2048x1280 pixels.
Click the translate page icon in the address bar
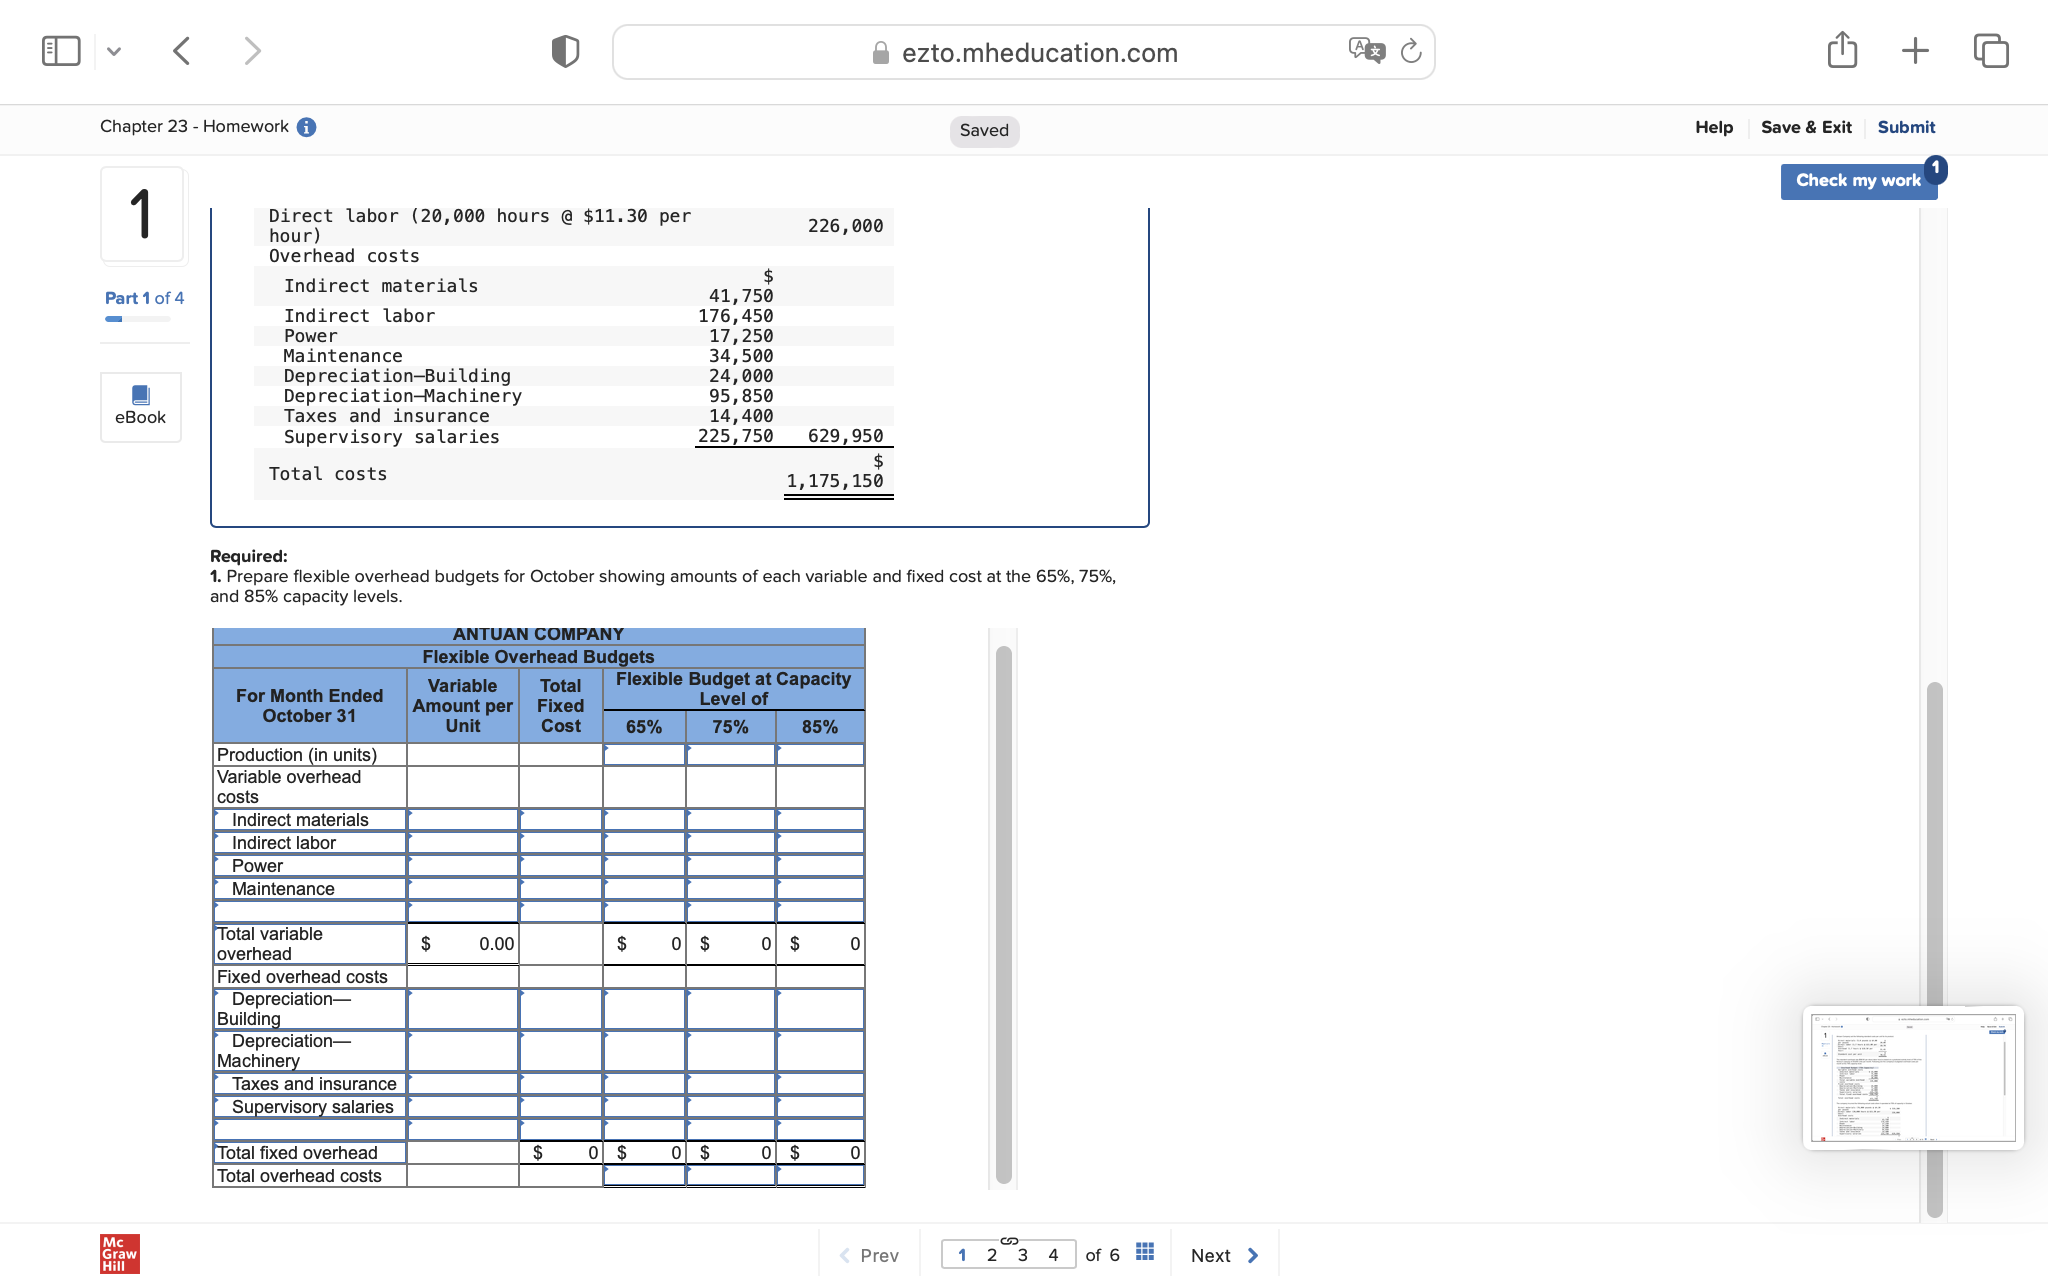[x=1366, y=50]
